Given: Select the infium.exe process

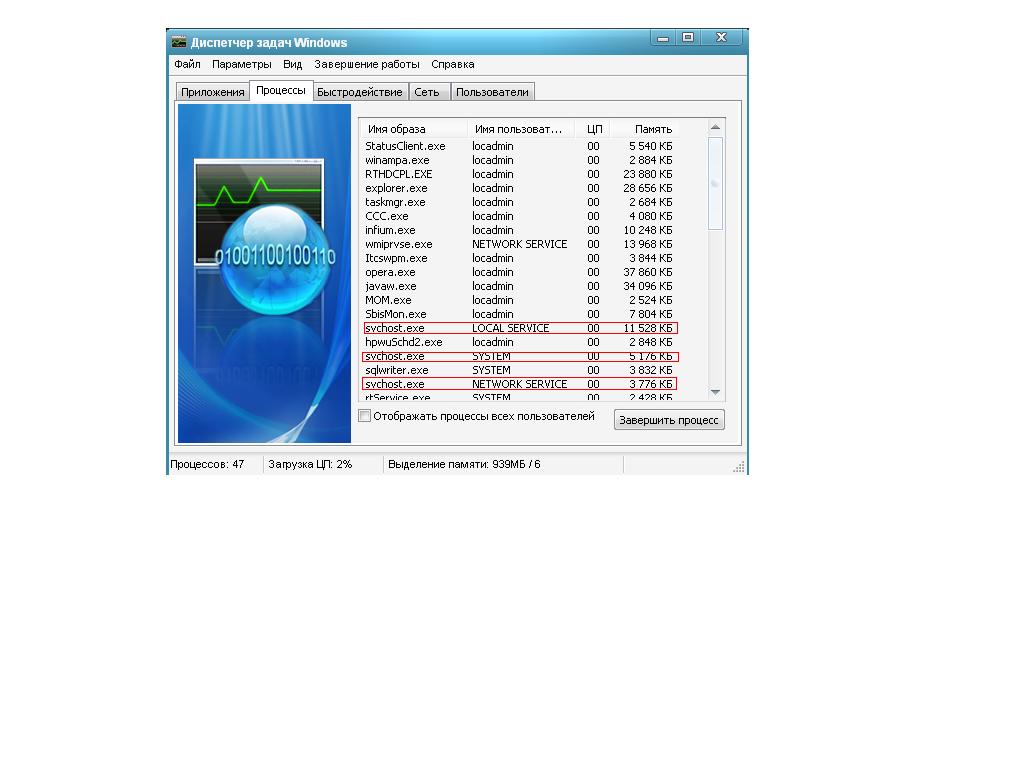Looking at the screenshot, I should click(520, 230).
